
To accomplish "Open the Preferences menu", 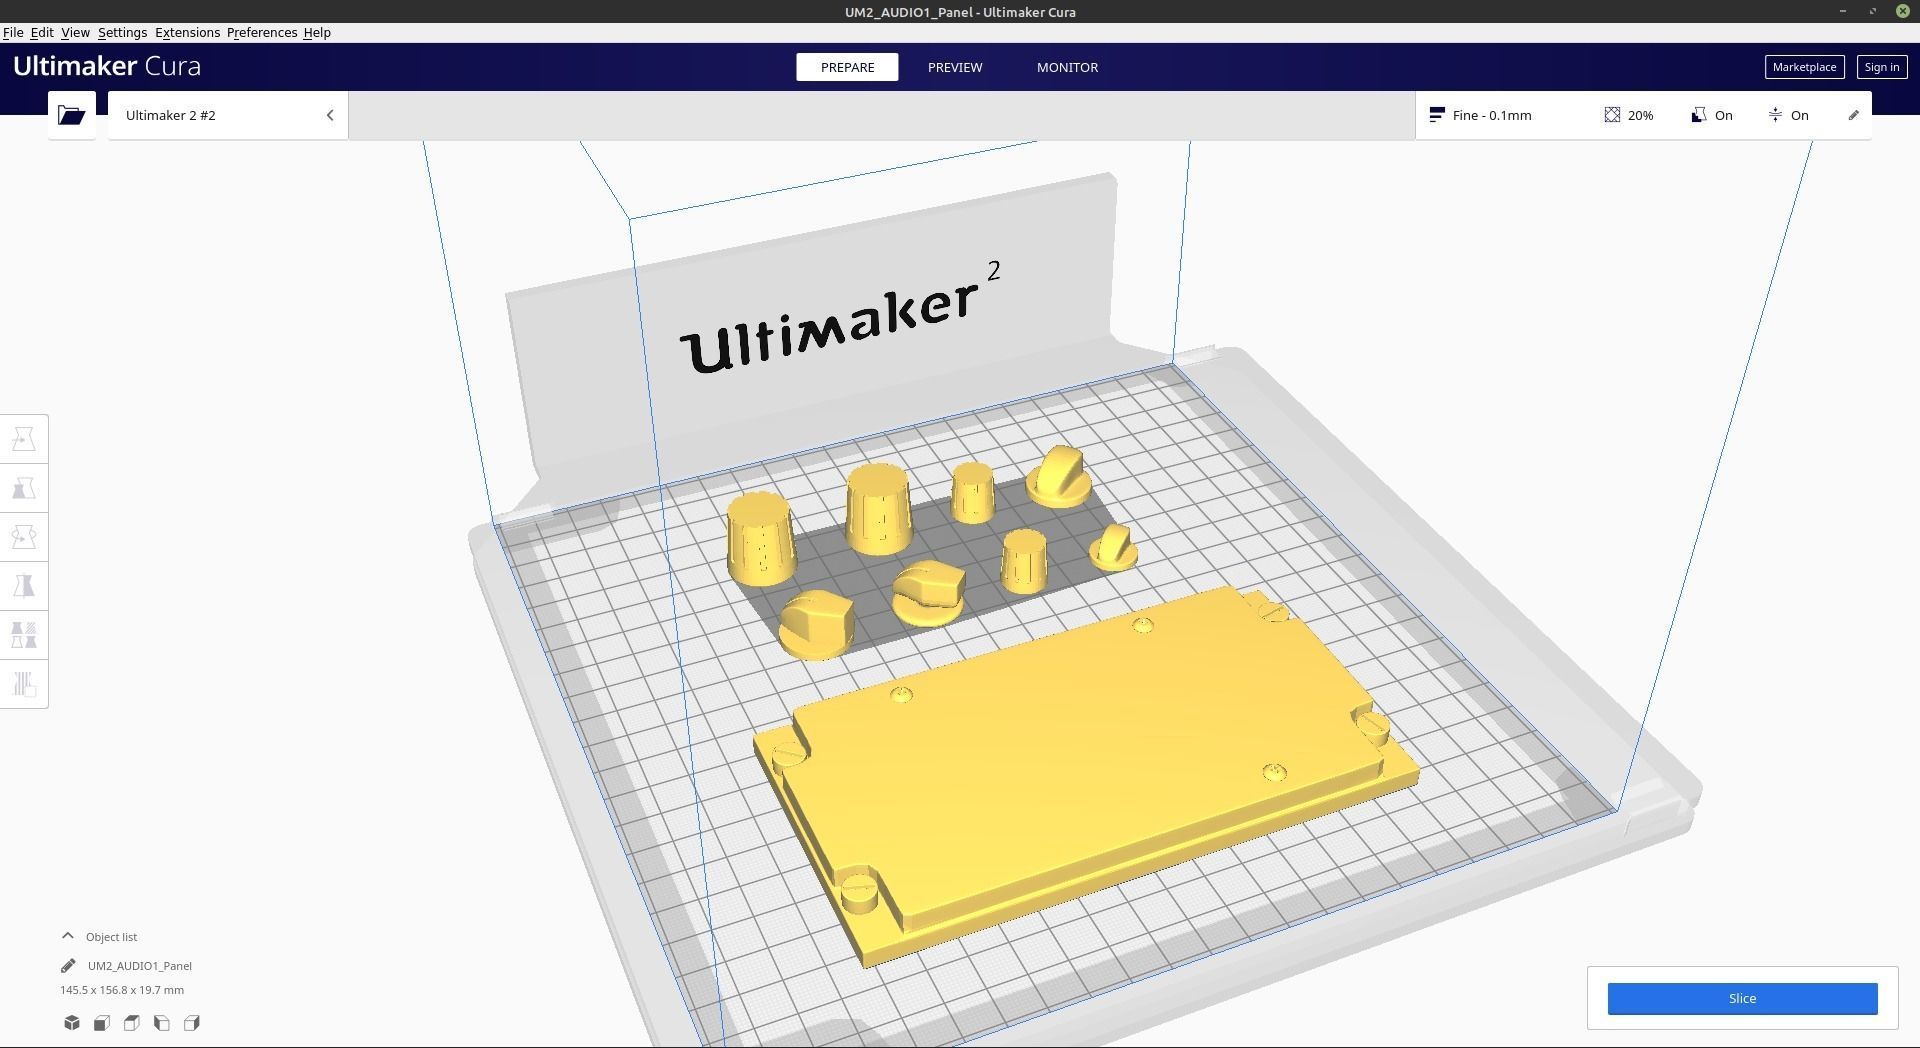I will (x=262, y=33).
